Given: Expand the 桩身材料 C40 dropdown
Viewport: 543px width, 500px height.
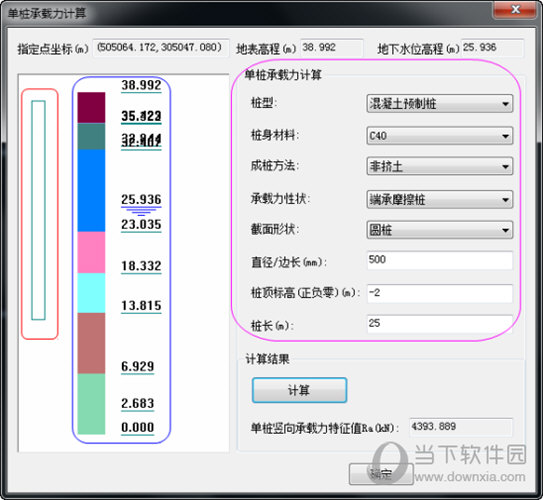Looking at the screenshot, I should [439, 136].
